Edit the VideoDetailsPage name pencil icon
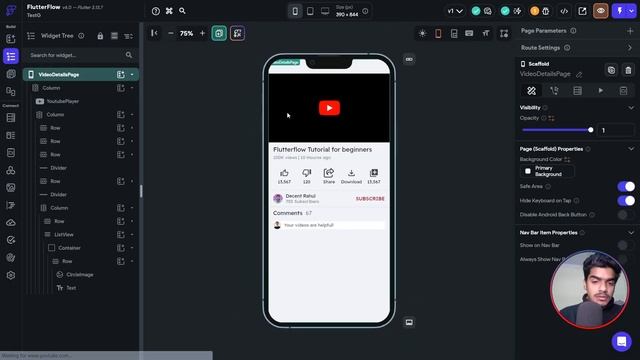640x360 pixels. click(x=579, y=75)
